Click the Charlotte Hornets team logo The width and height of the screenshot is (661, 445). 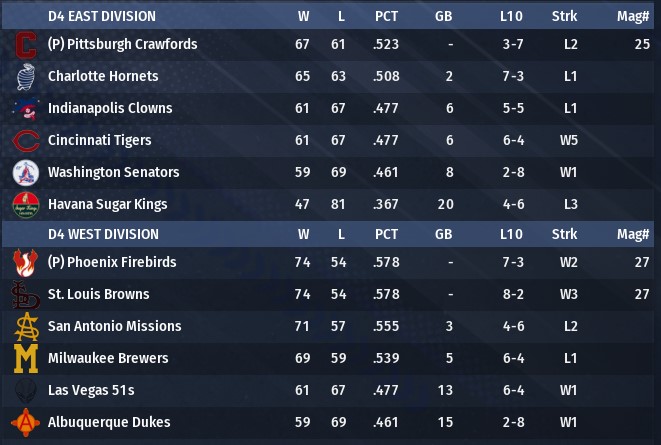[x=25, y=77]
